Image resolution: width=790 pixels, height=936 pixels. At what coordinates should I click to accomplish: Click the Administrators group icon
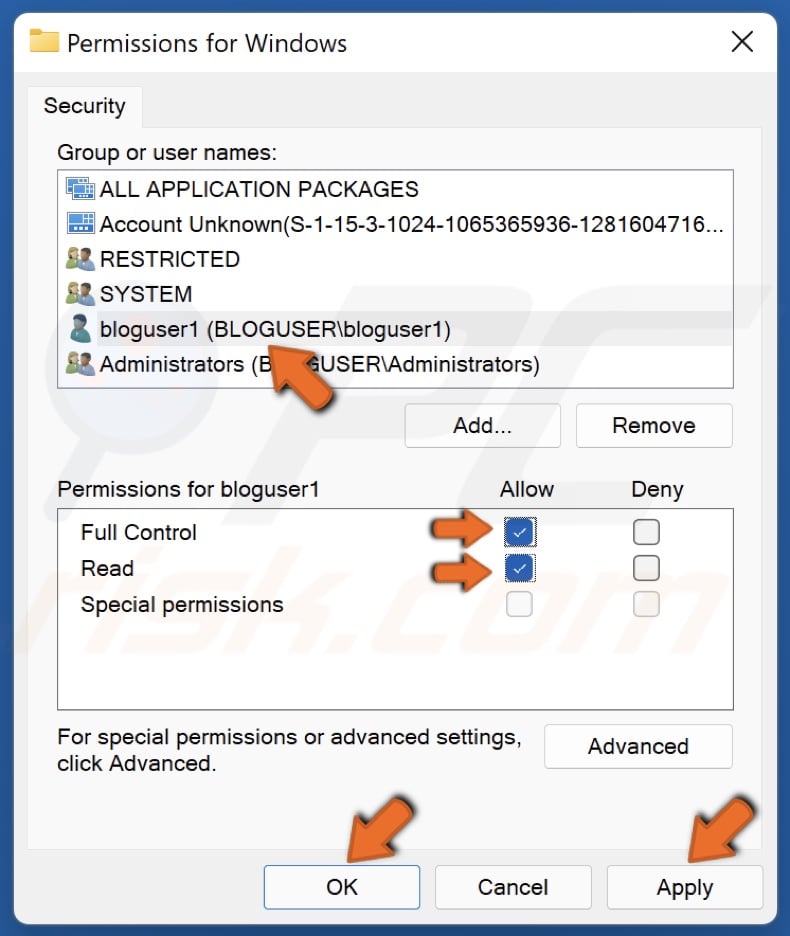pyautogui.click(x=78, y=364)
